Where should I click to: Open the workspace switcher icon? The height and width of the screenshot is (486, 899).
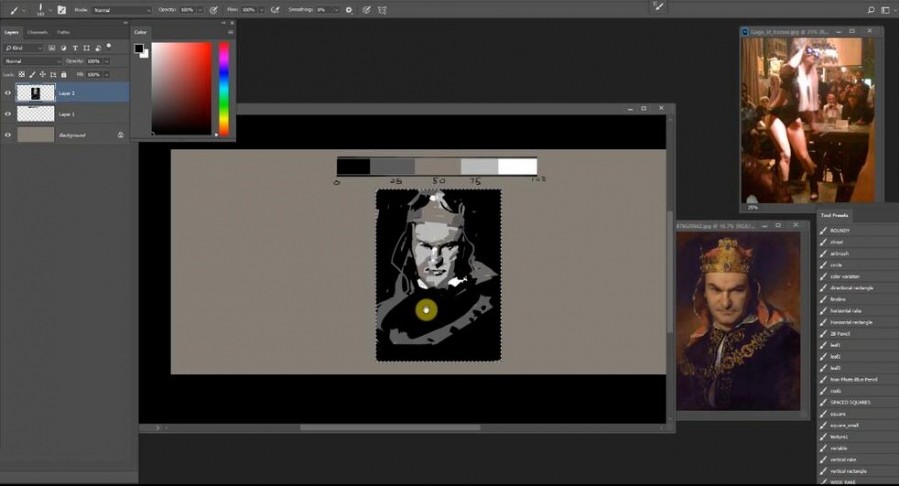(886, 10)
